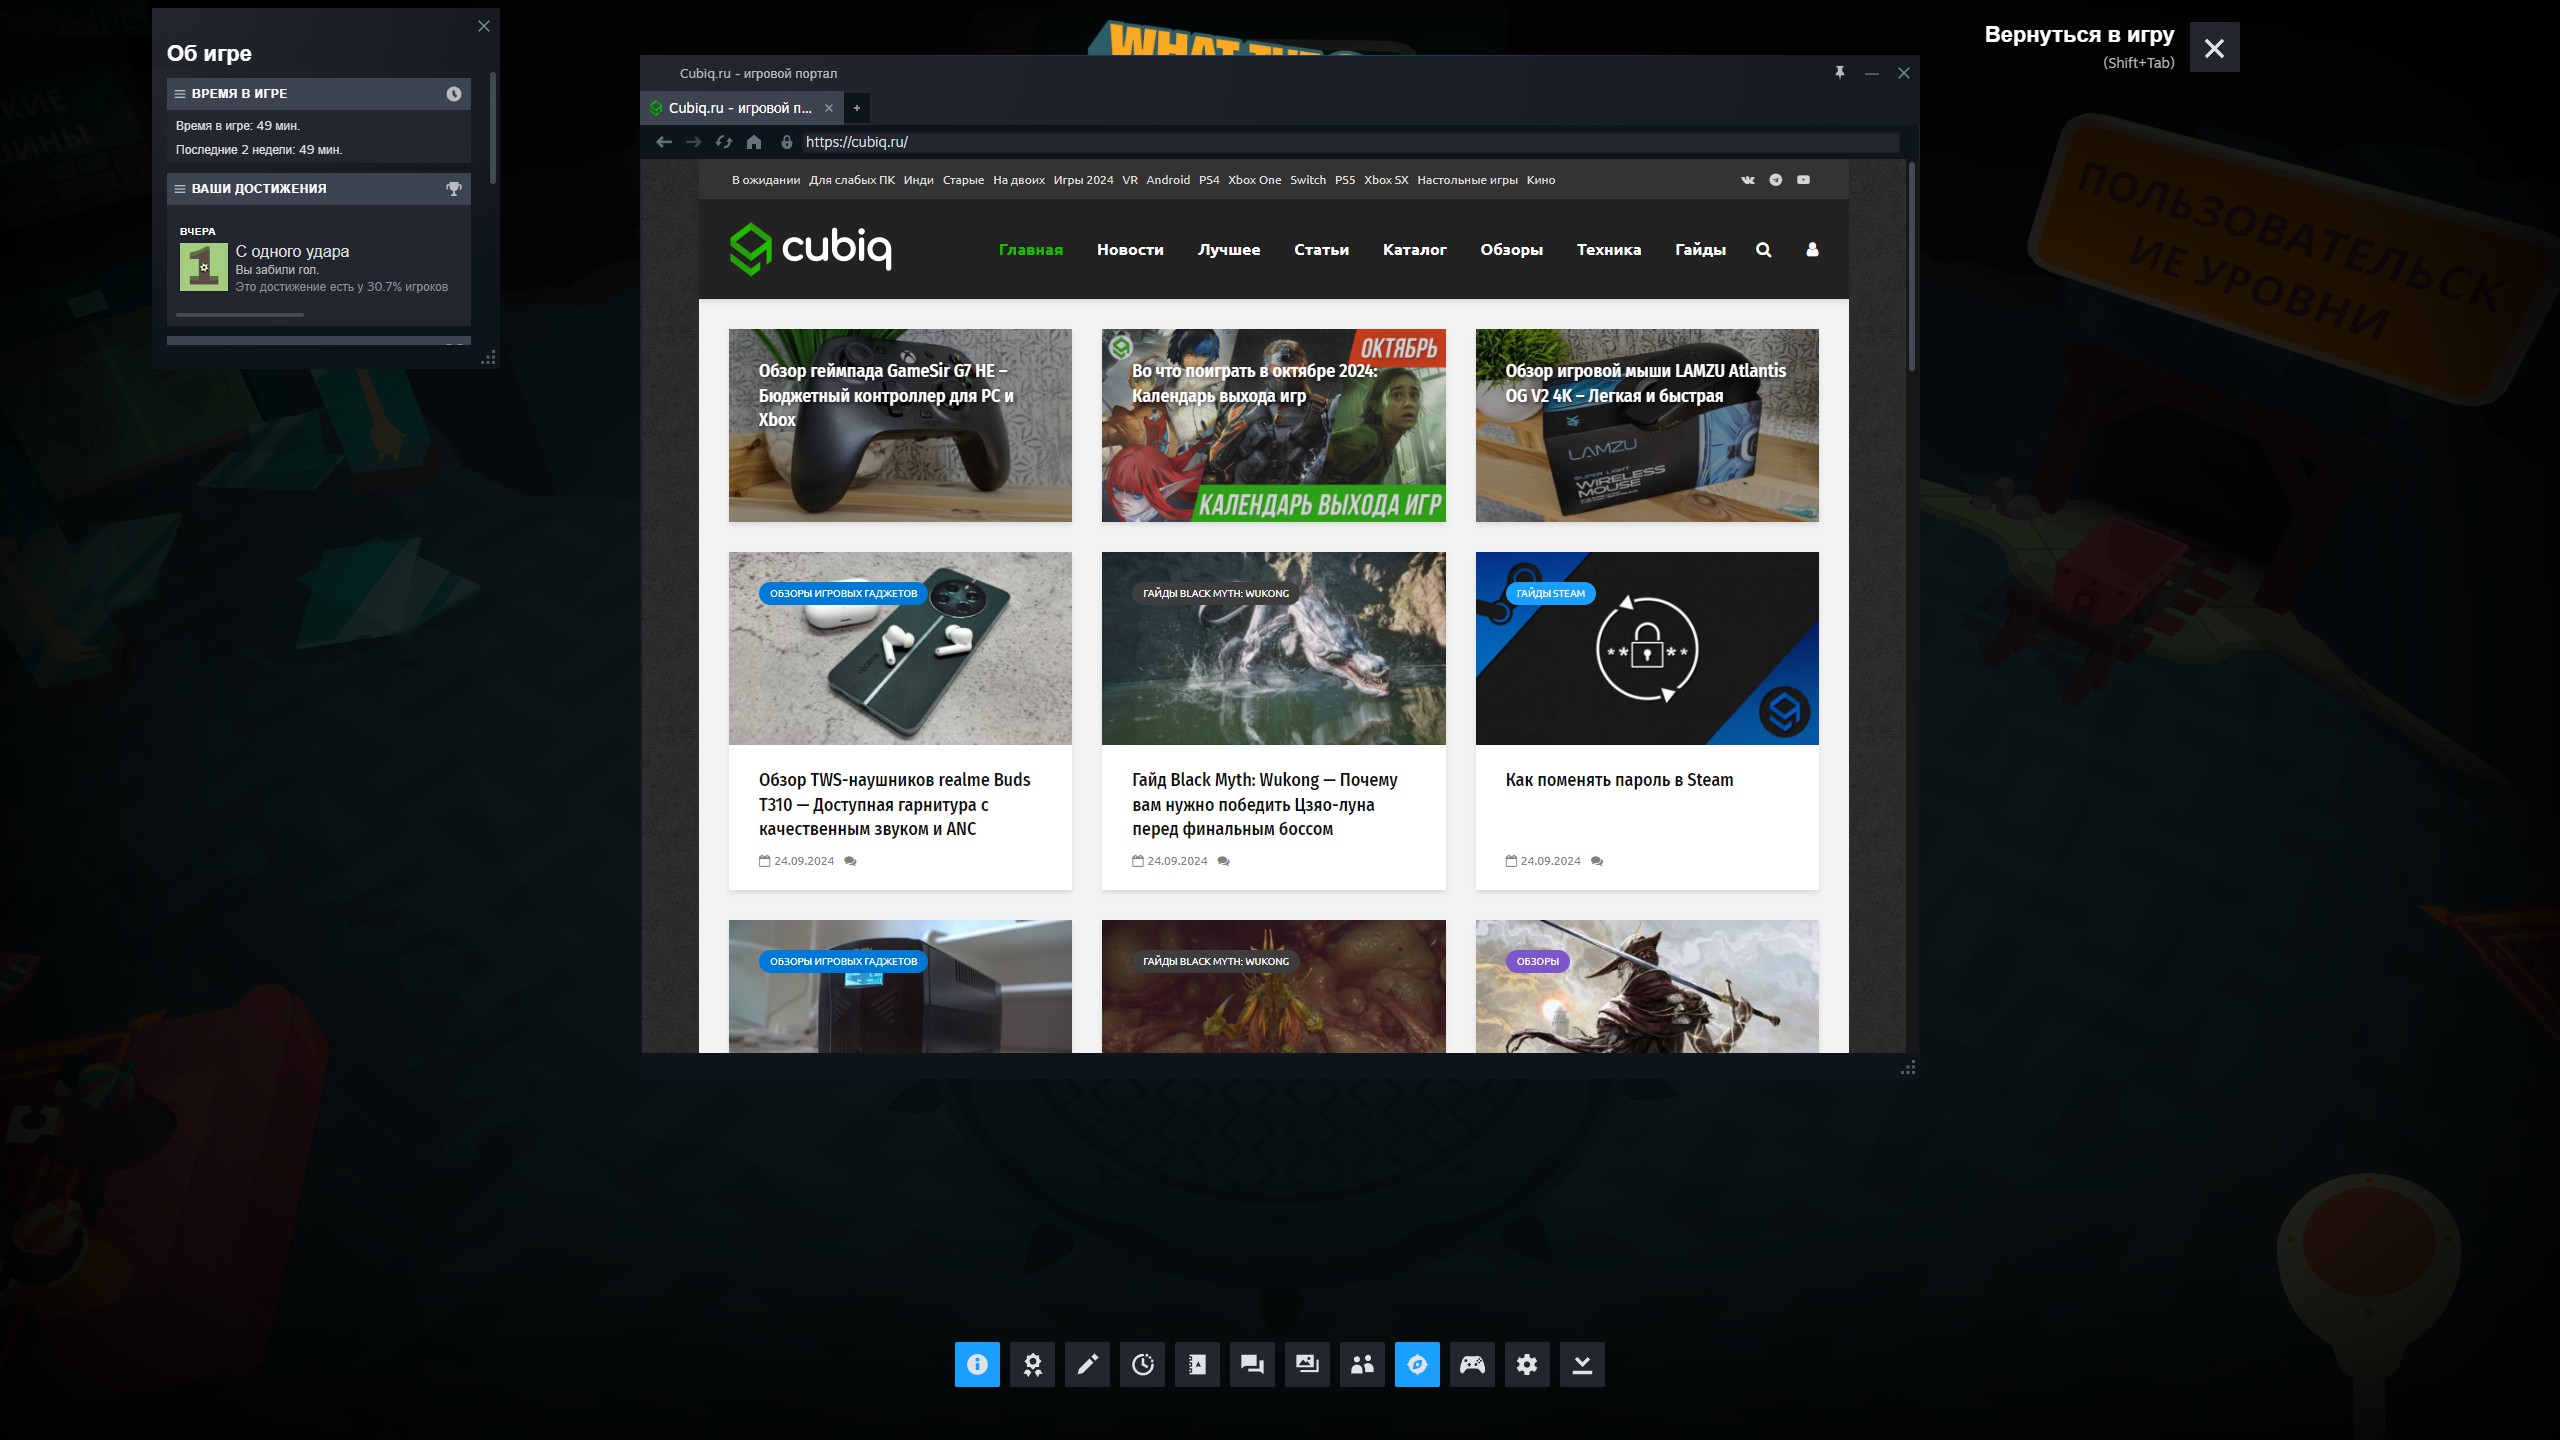Open the Для слабых ПК top link
This screenshot has height=1440, width=2560.
[x=852, y=180]
